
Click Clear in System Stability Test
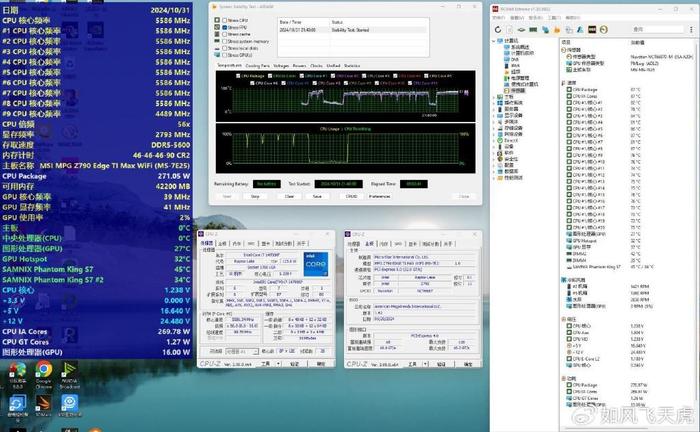(x=289, y=196)
